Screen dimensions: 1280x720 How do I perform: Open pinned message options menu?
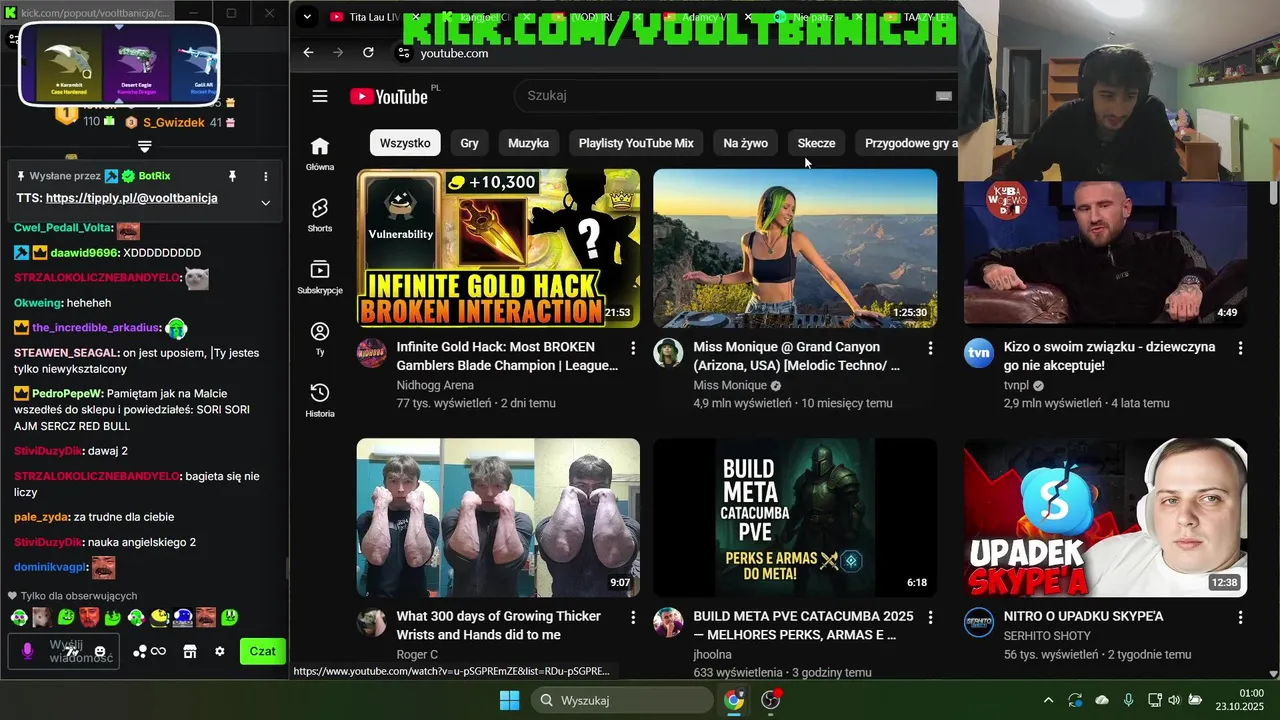pos(266,176)
